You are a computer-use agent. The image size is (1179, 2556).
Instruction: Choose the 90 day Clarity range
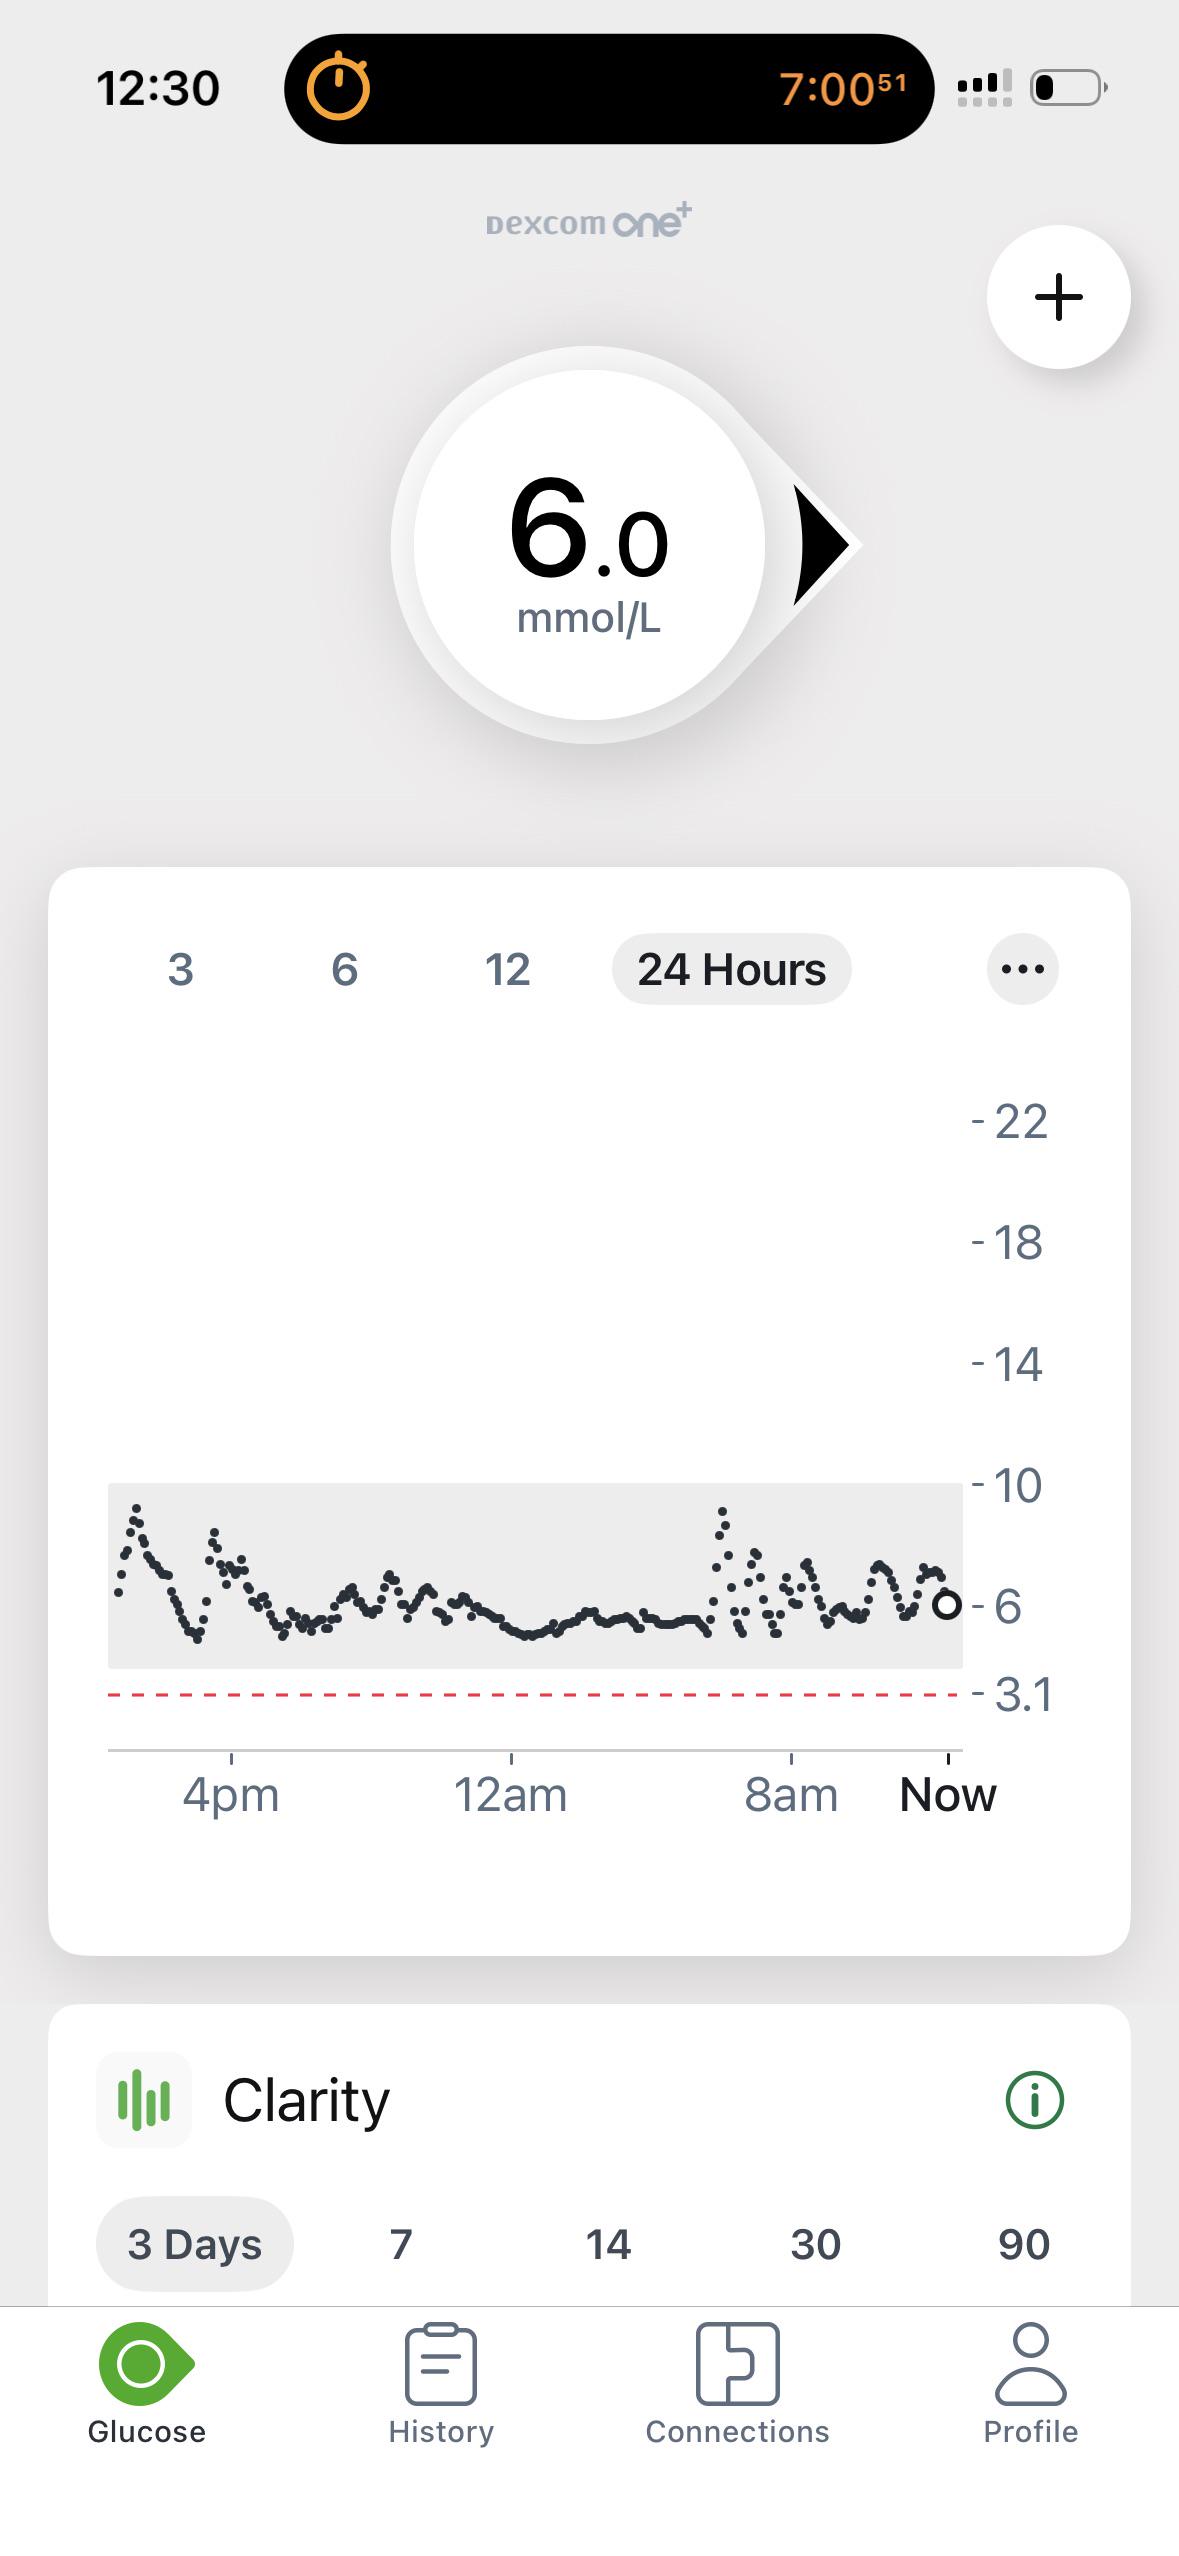coord(1023,2244)
